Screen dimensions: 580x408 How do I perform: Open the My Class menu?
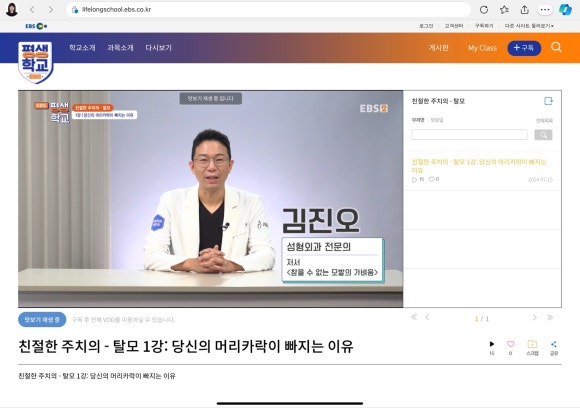pyautogui.click(x=482, y=48)
